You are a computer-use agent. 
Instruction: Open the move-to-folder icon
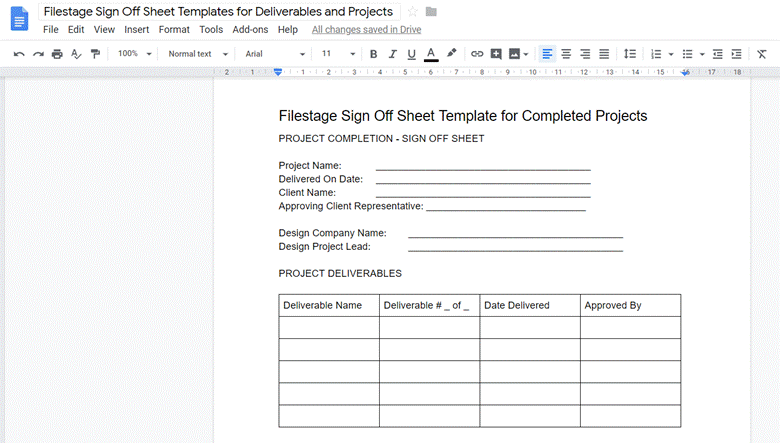[x=431, y=11]
